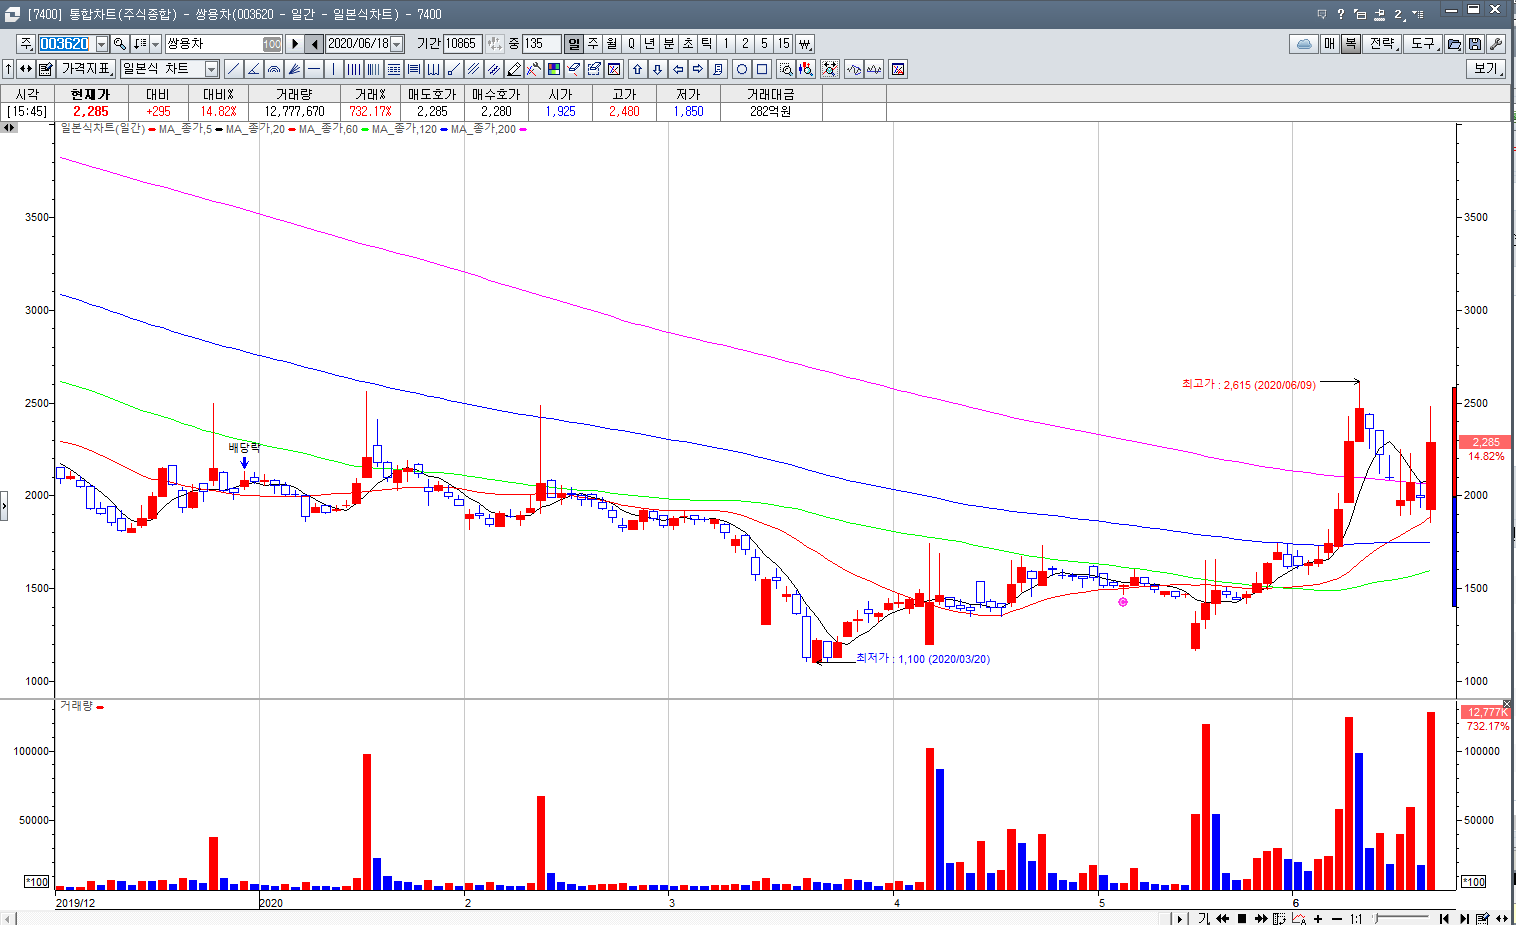Open the 전략 strategy menu
Screen dimensions: 1516x925
[x=1382, y=44]
